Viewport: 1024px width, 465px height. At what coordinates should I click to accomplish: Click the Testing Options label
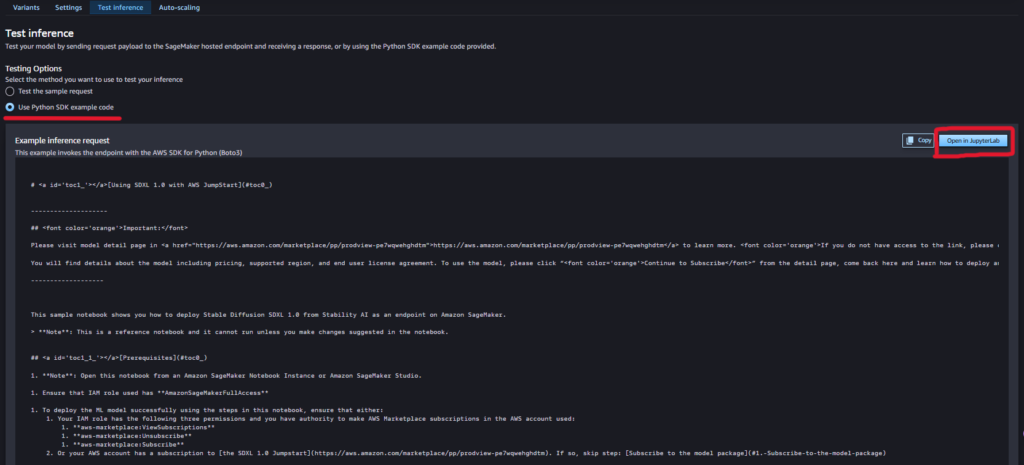coord(33,69)
